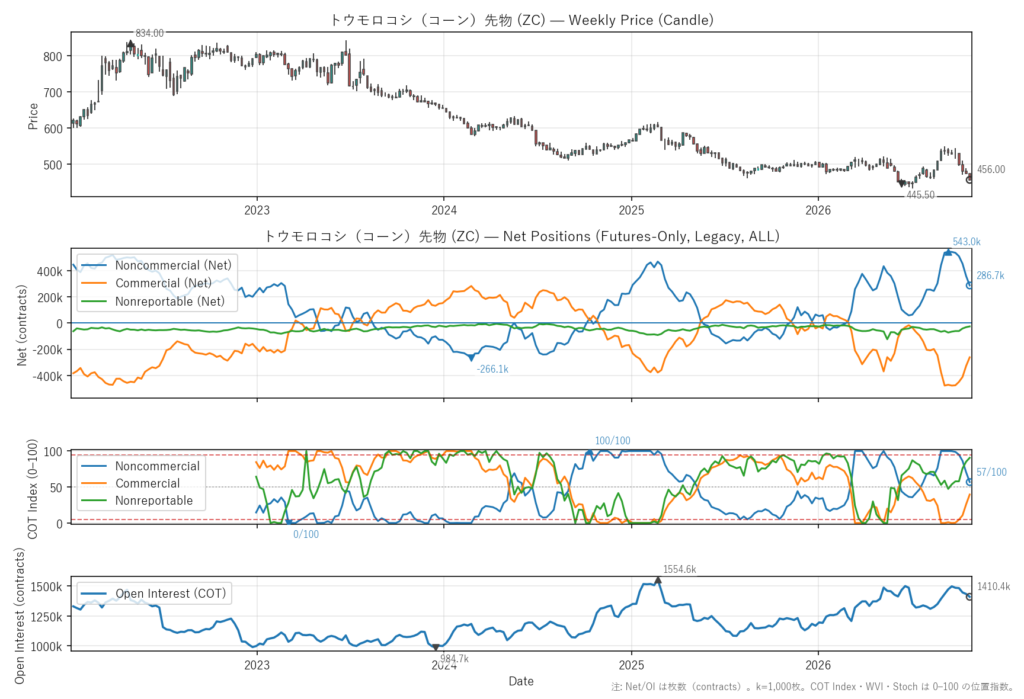Click the -400k tick on the Net axis
The image size is (1024, 699).
tap(48, 376)
